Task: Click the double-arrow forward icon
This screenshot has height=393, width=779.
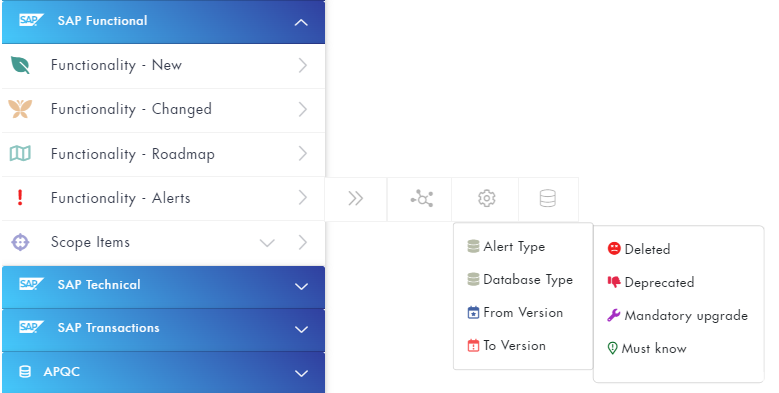Action: 356,199
